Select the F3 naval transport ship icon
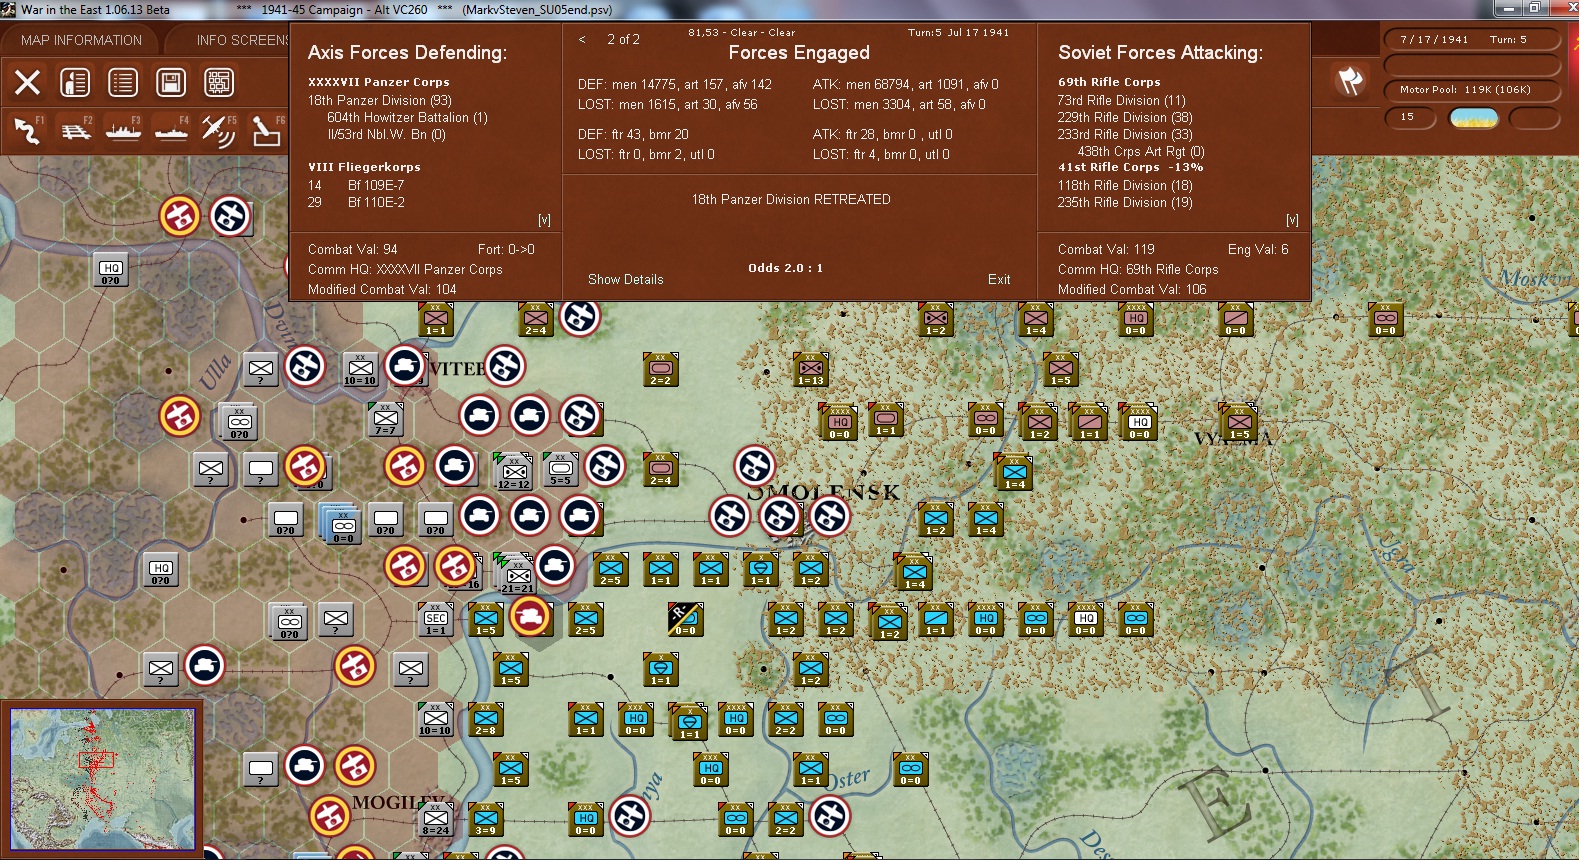The height and width of the screenshot is (860, 1579). pos(123,130)
